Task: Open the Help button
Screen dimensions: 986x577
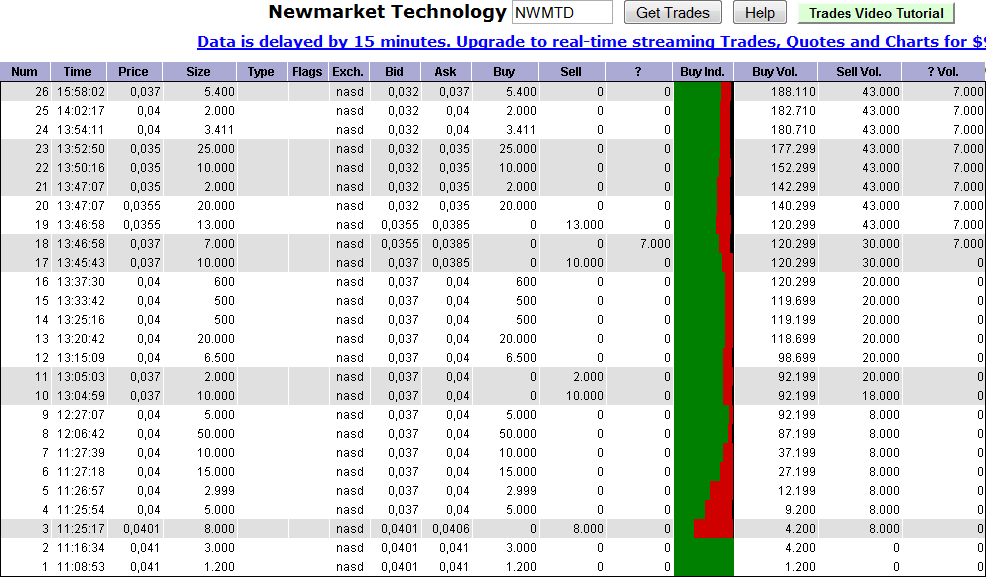Action: point(759,13)
